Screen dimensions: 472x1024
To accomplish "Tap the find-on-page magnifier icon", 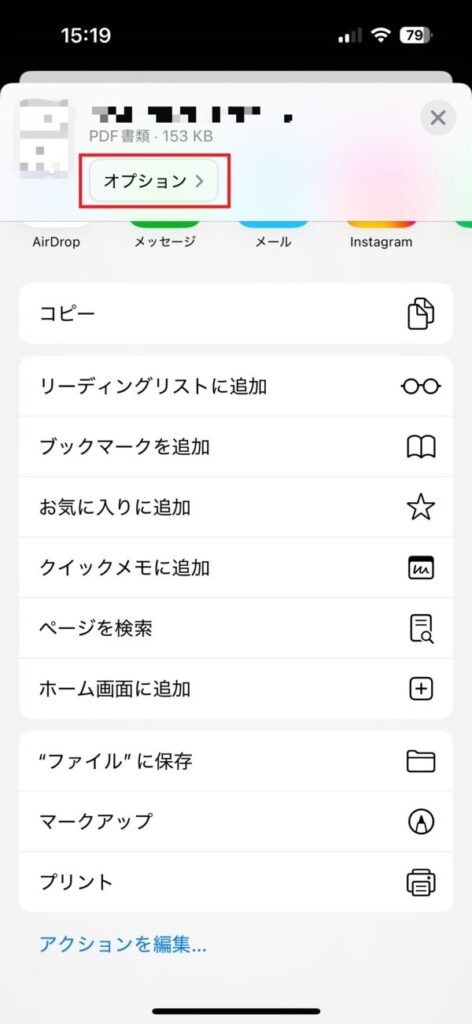I will point(420,628).
